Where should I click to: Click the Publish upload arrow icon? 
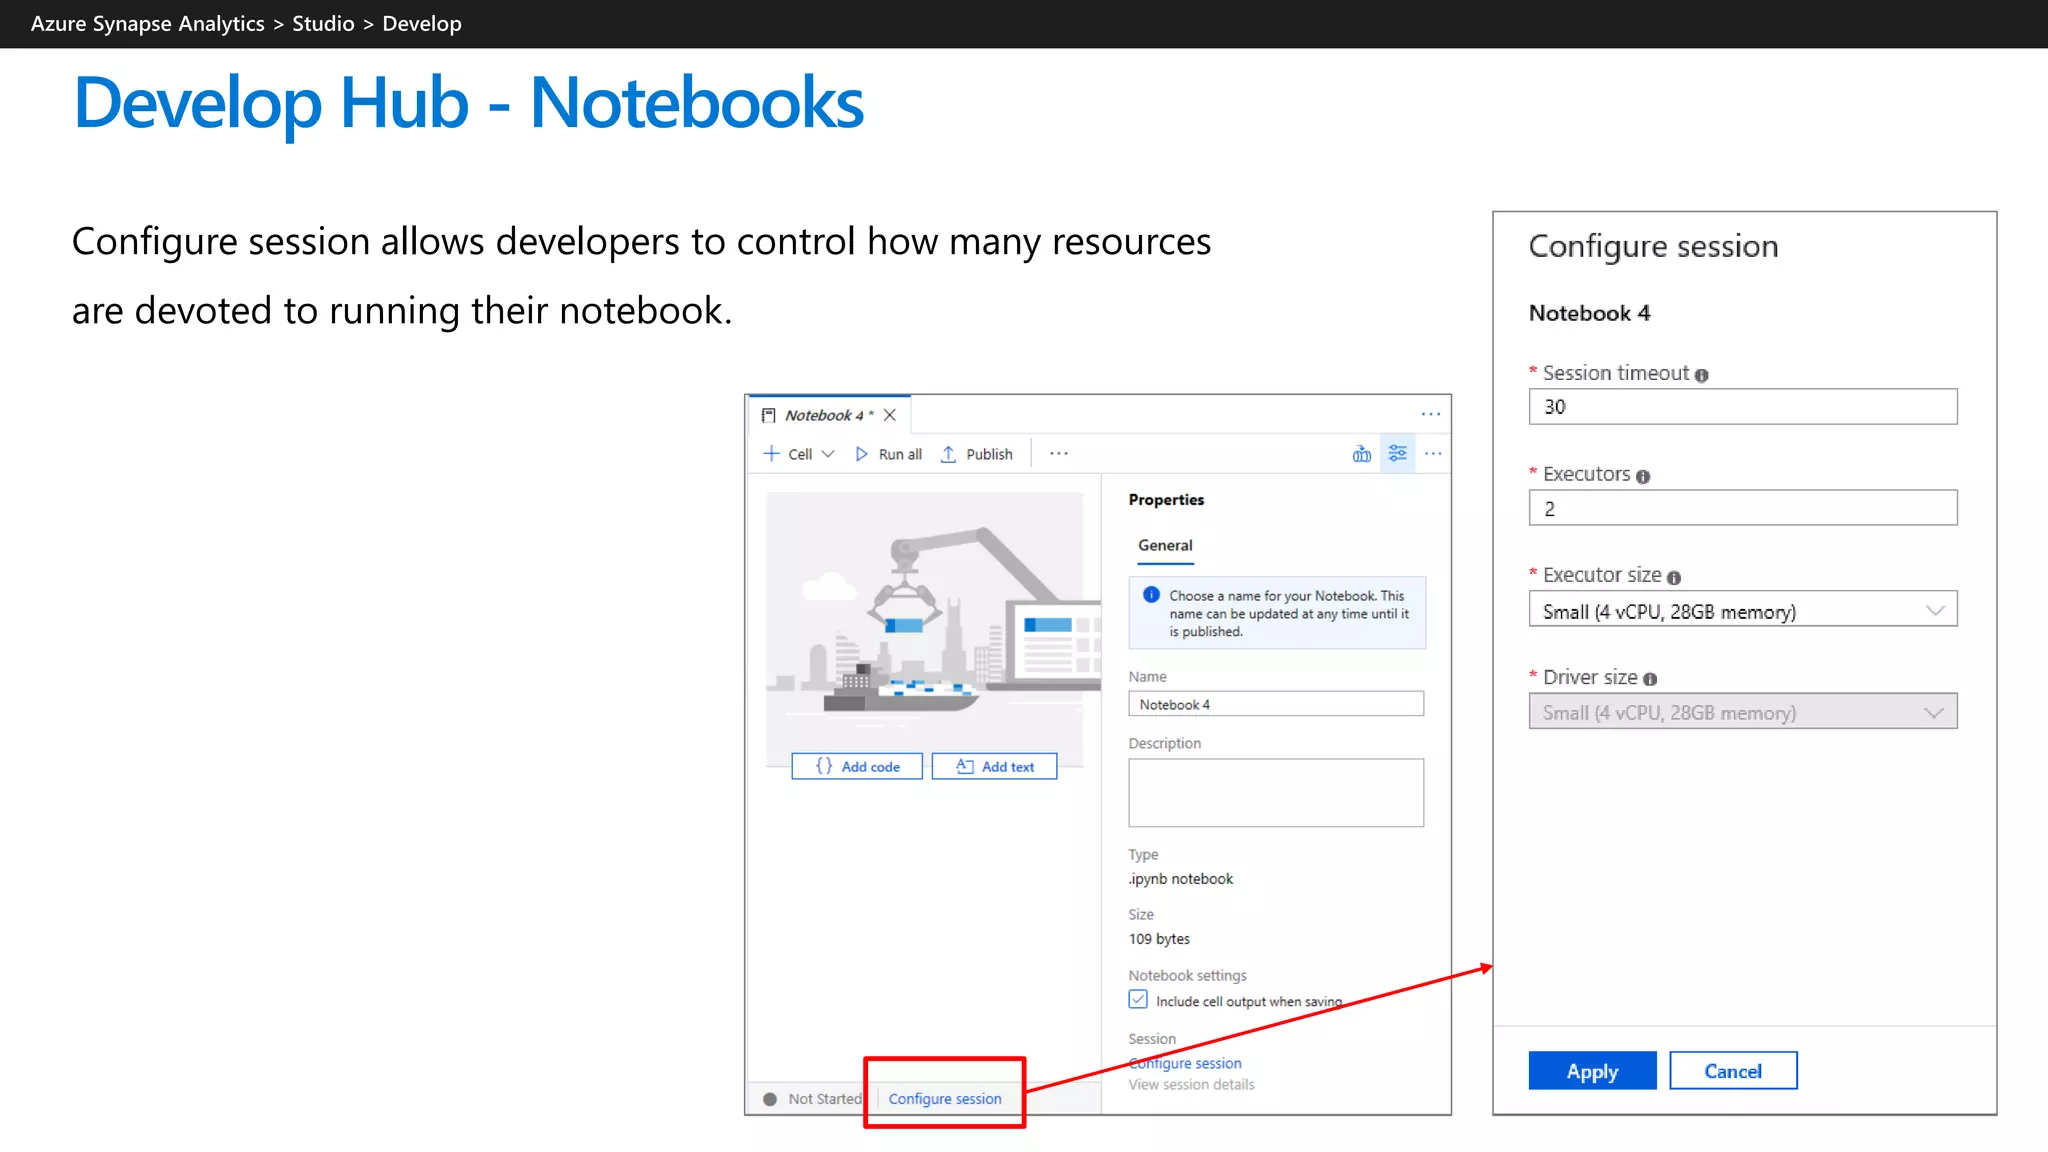click(x=948, y=454)
